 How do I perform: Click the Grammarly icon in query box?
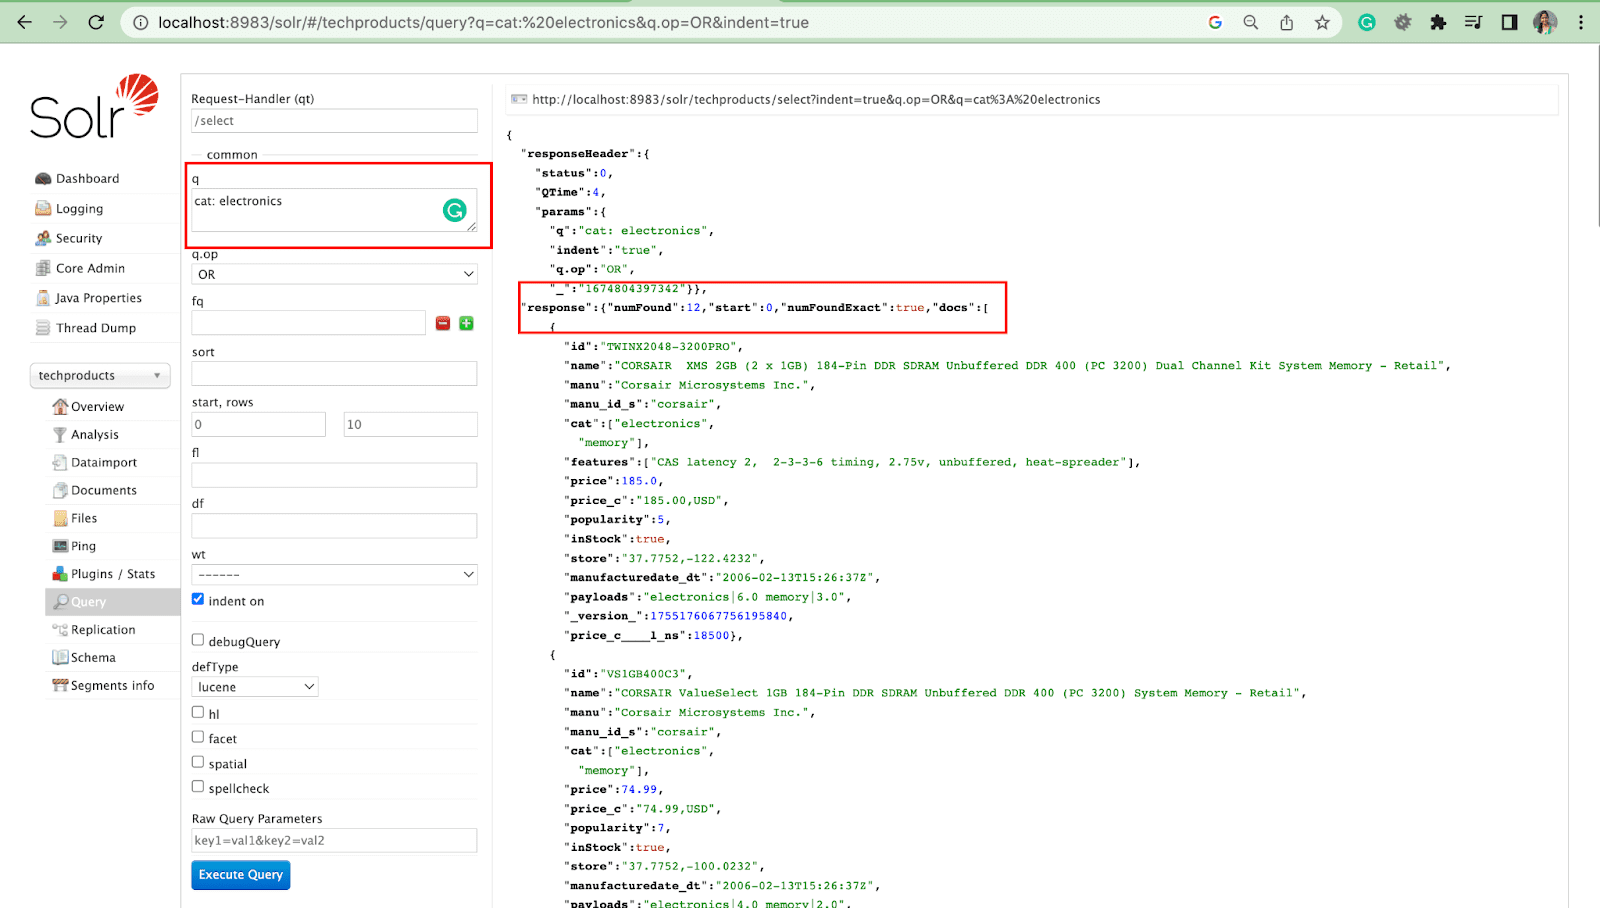pyautogui.click(x=455, y=210)
